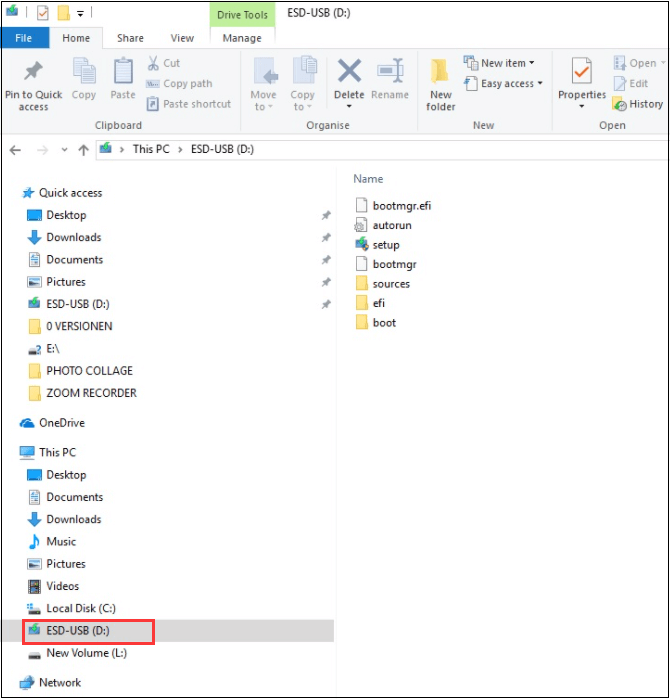Click ESD-USB (D:) in address breadcrumb
The width and height of the screenshot is (670, 699).
(222, 149)
